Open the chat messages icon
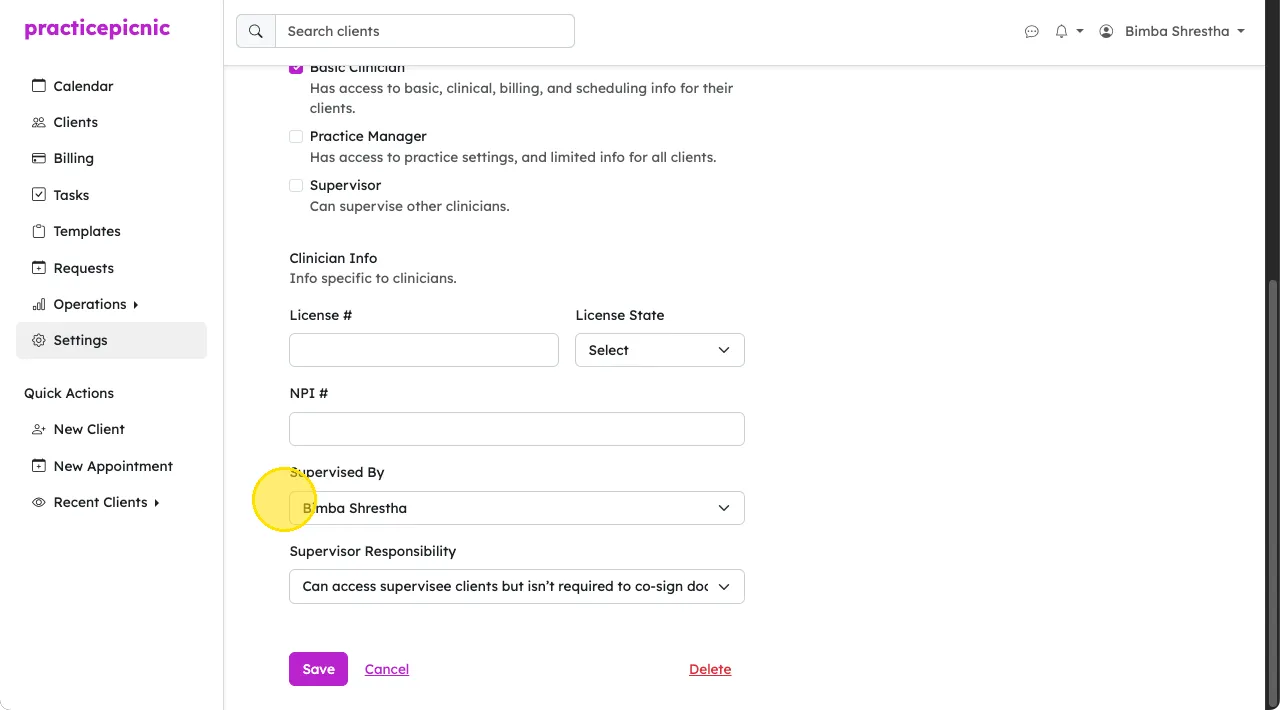 [x=1032, y=31]
